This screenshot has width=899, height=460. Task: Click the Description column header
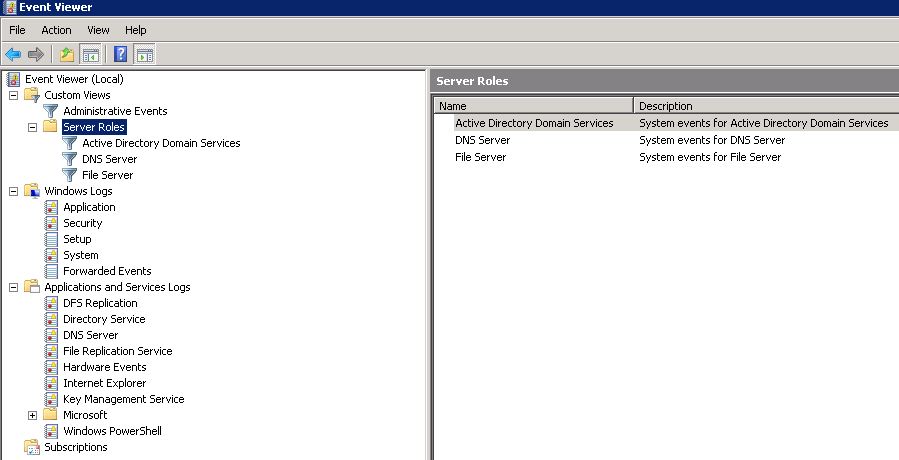[x=765, y=105]
